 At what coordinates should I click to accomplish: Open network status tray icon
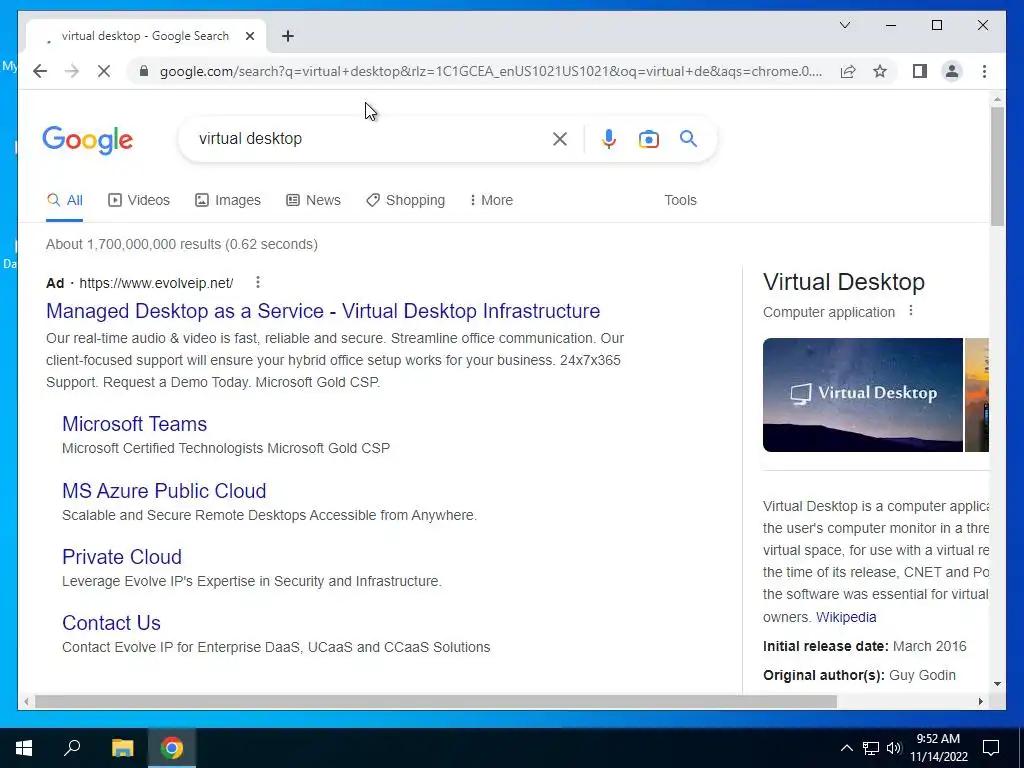tap(871, 748)
